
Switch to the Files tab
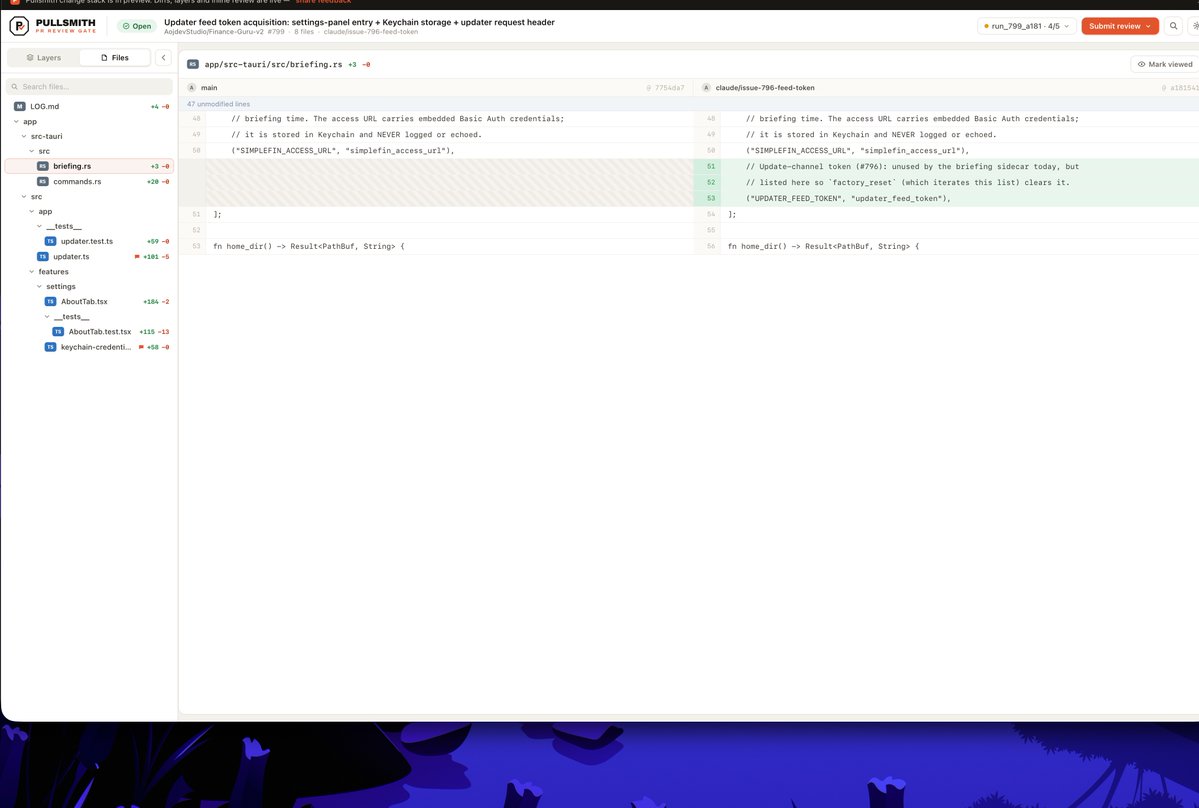tap(115, 57)
